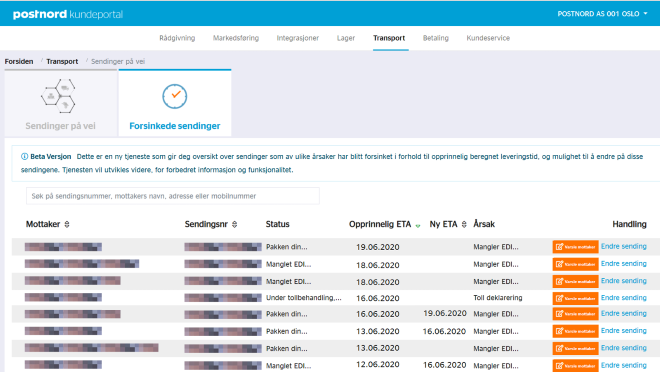The image size is (660, 372).
Task: Click the Toll deklarering Årsak cell
Action: coord(498,298)
